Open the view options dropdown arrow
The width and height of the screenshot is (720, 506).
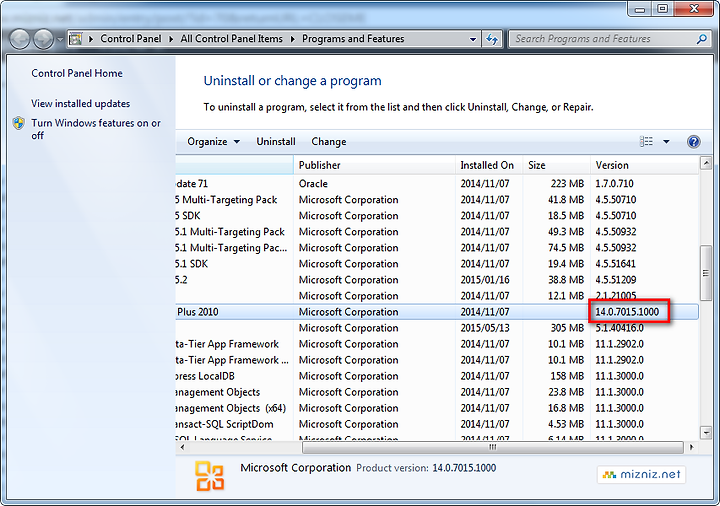pos(666,142)
